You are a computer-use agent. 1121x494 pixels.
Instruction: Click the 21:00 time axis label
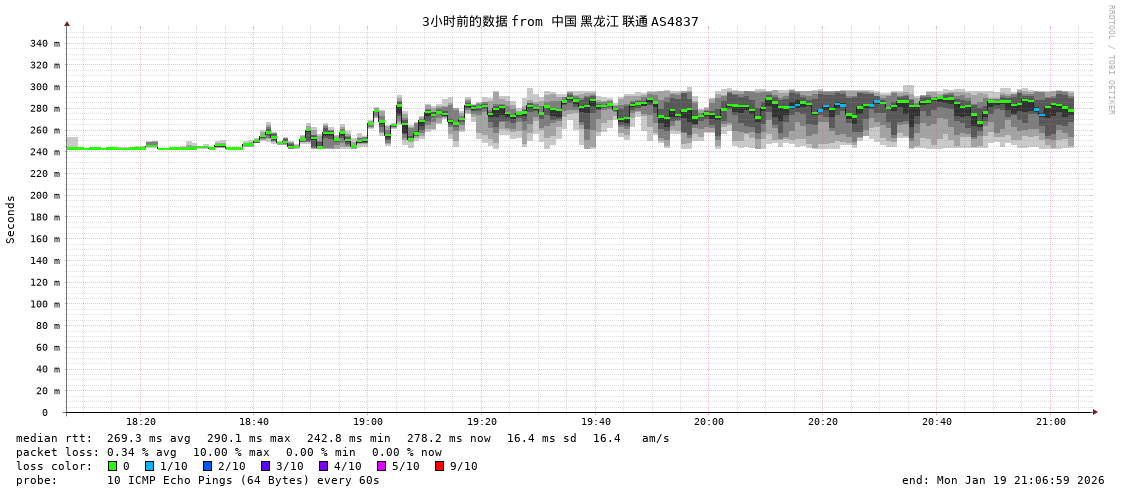pyautogui.click(x=1050, y=422)
